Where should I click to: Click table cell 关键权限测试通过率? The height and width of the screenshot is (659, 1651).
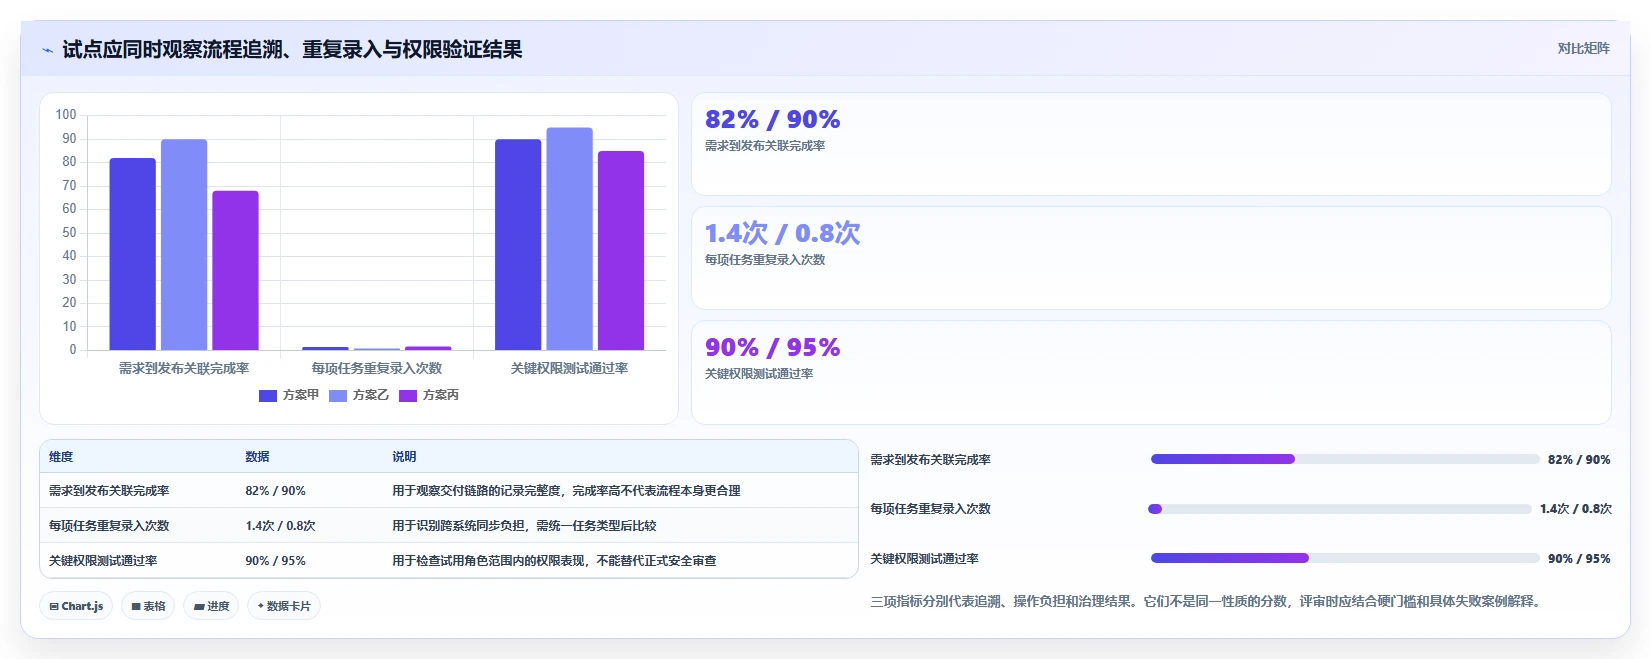tap(103, 561)
